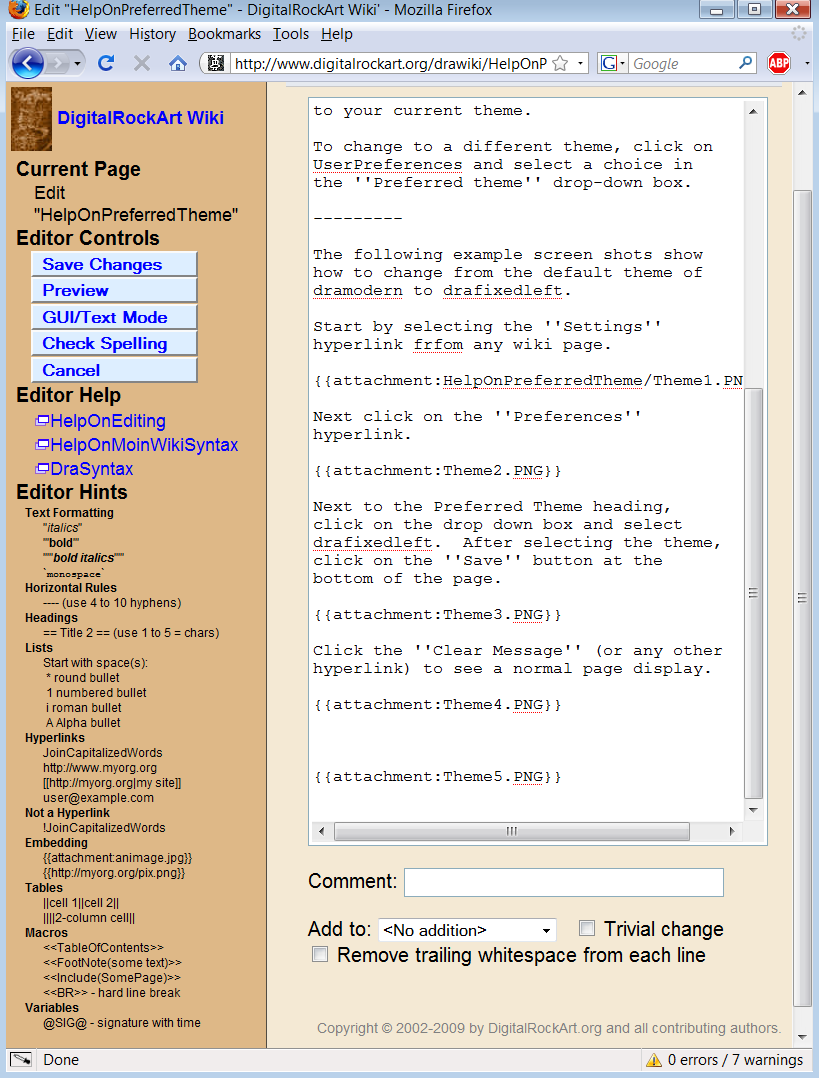Click the Adblock Plus ABP icon
The image size is (819, 1078).
point(778,63)
